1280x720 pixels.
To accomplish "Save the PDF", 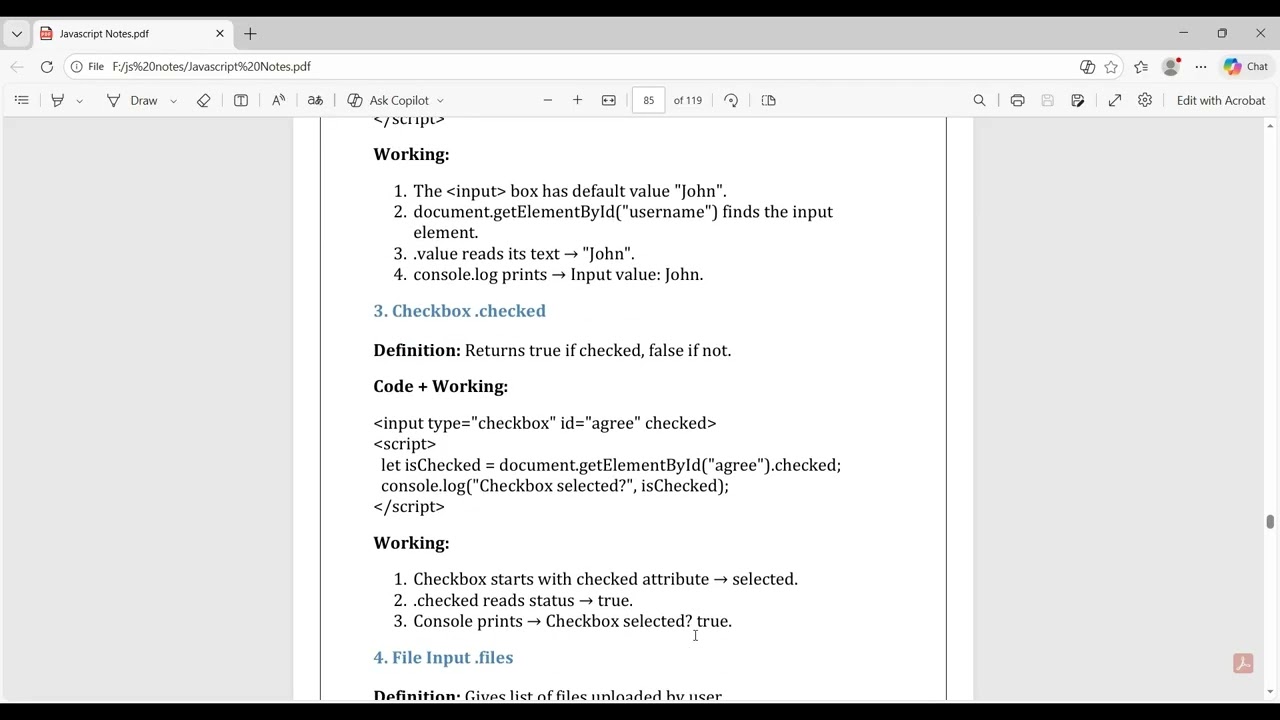I will coord(1048,100).
